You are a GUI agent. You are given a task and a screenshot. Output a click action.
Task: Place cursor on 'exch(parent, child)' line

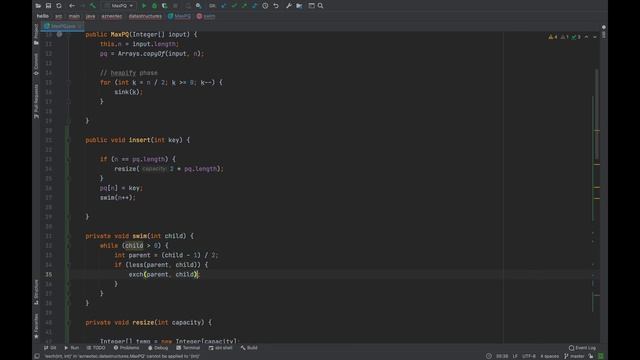(164, 275)
